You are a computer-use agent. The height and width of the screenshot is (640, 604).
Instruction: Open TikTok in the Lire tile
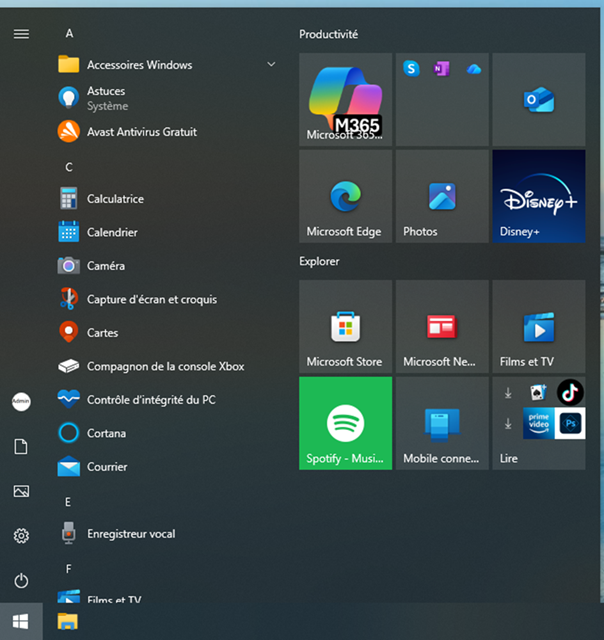[570, 392]
